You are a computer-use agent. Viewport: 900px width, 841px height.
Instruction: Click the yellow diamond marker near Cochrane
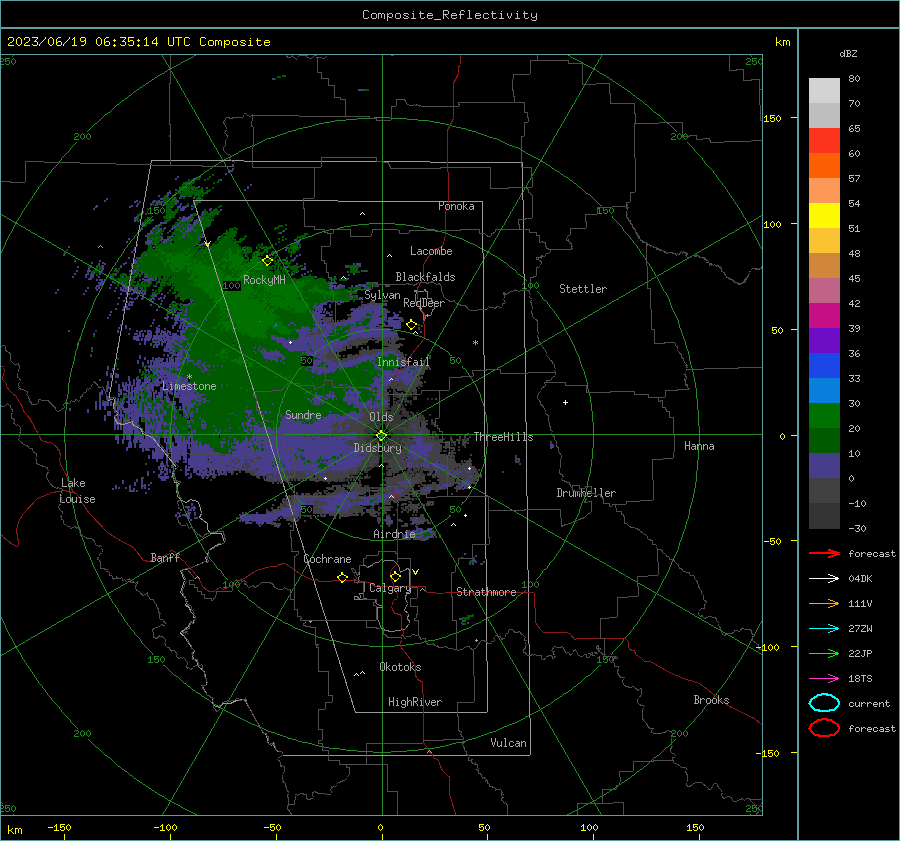coord(343,578)
